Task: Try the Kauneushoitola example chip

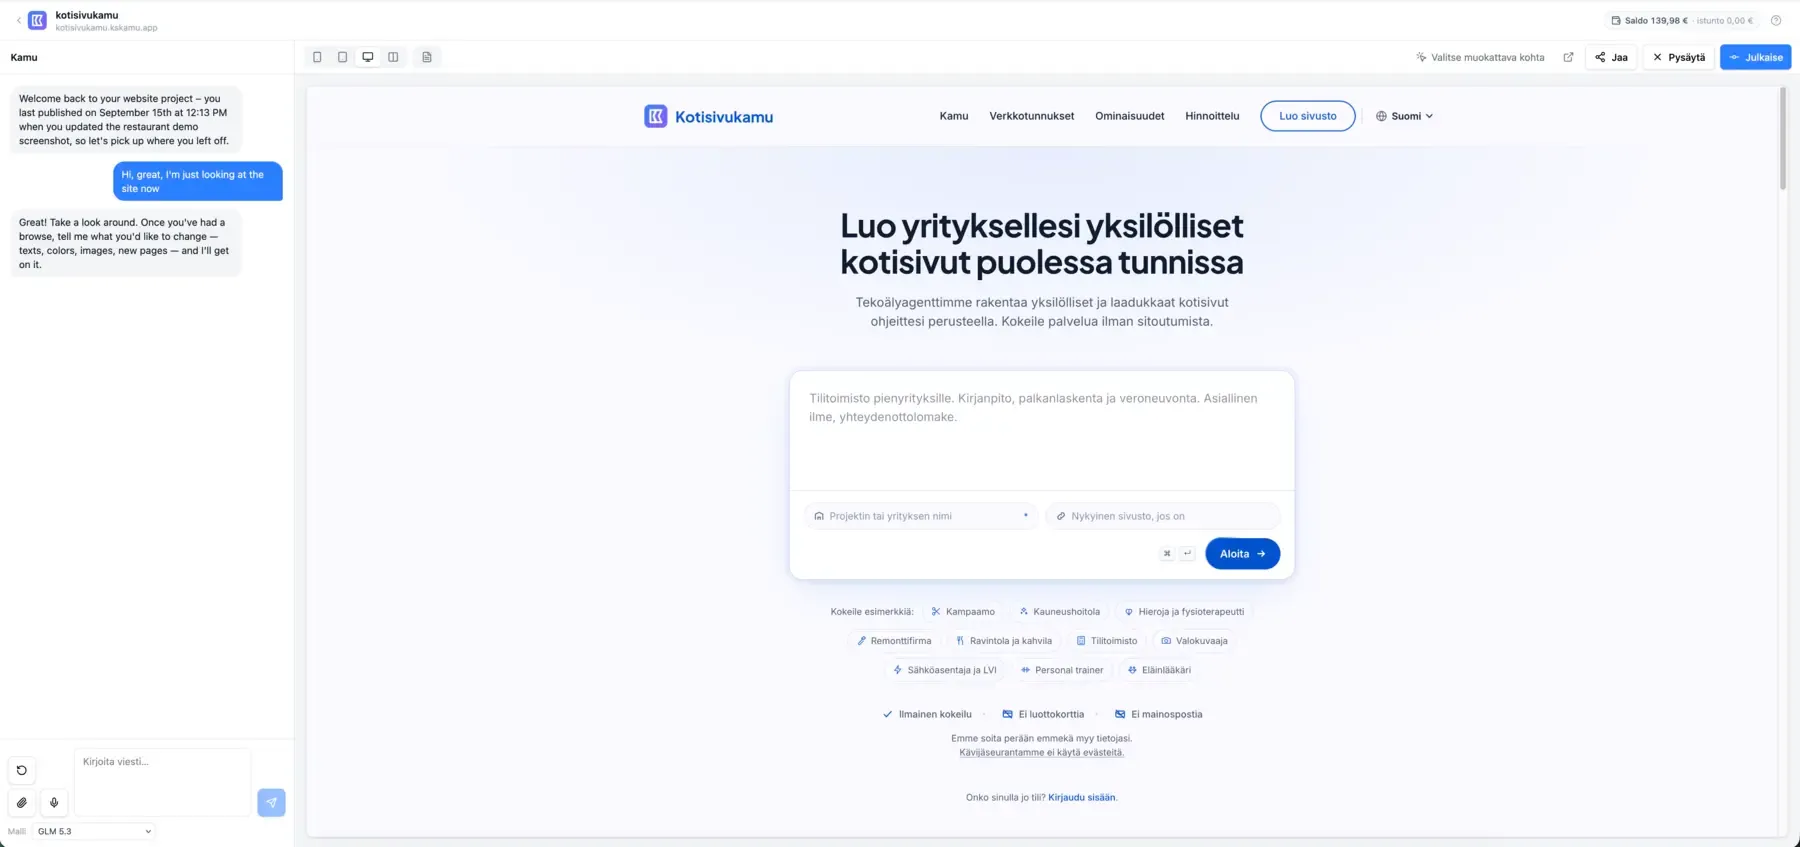Action: pyautogui.click(x=1060, y=611)
